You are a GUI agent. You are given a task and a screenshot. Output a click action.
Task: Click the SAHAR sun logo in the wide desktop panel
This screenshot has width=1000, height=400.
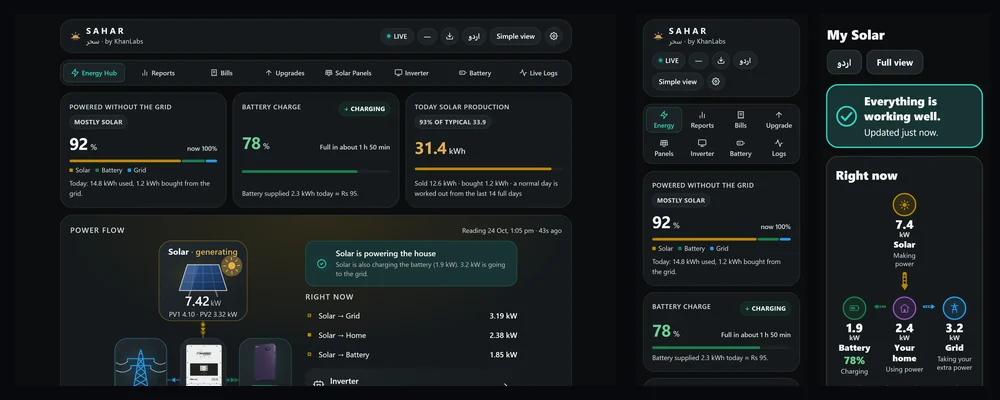[76, 36]
